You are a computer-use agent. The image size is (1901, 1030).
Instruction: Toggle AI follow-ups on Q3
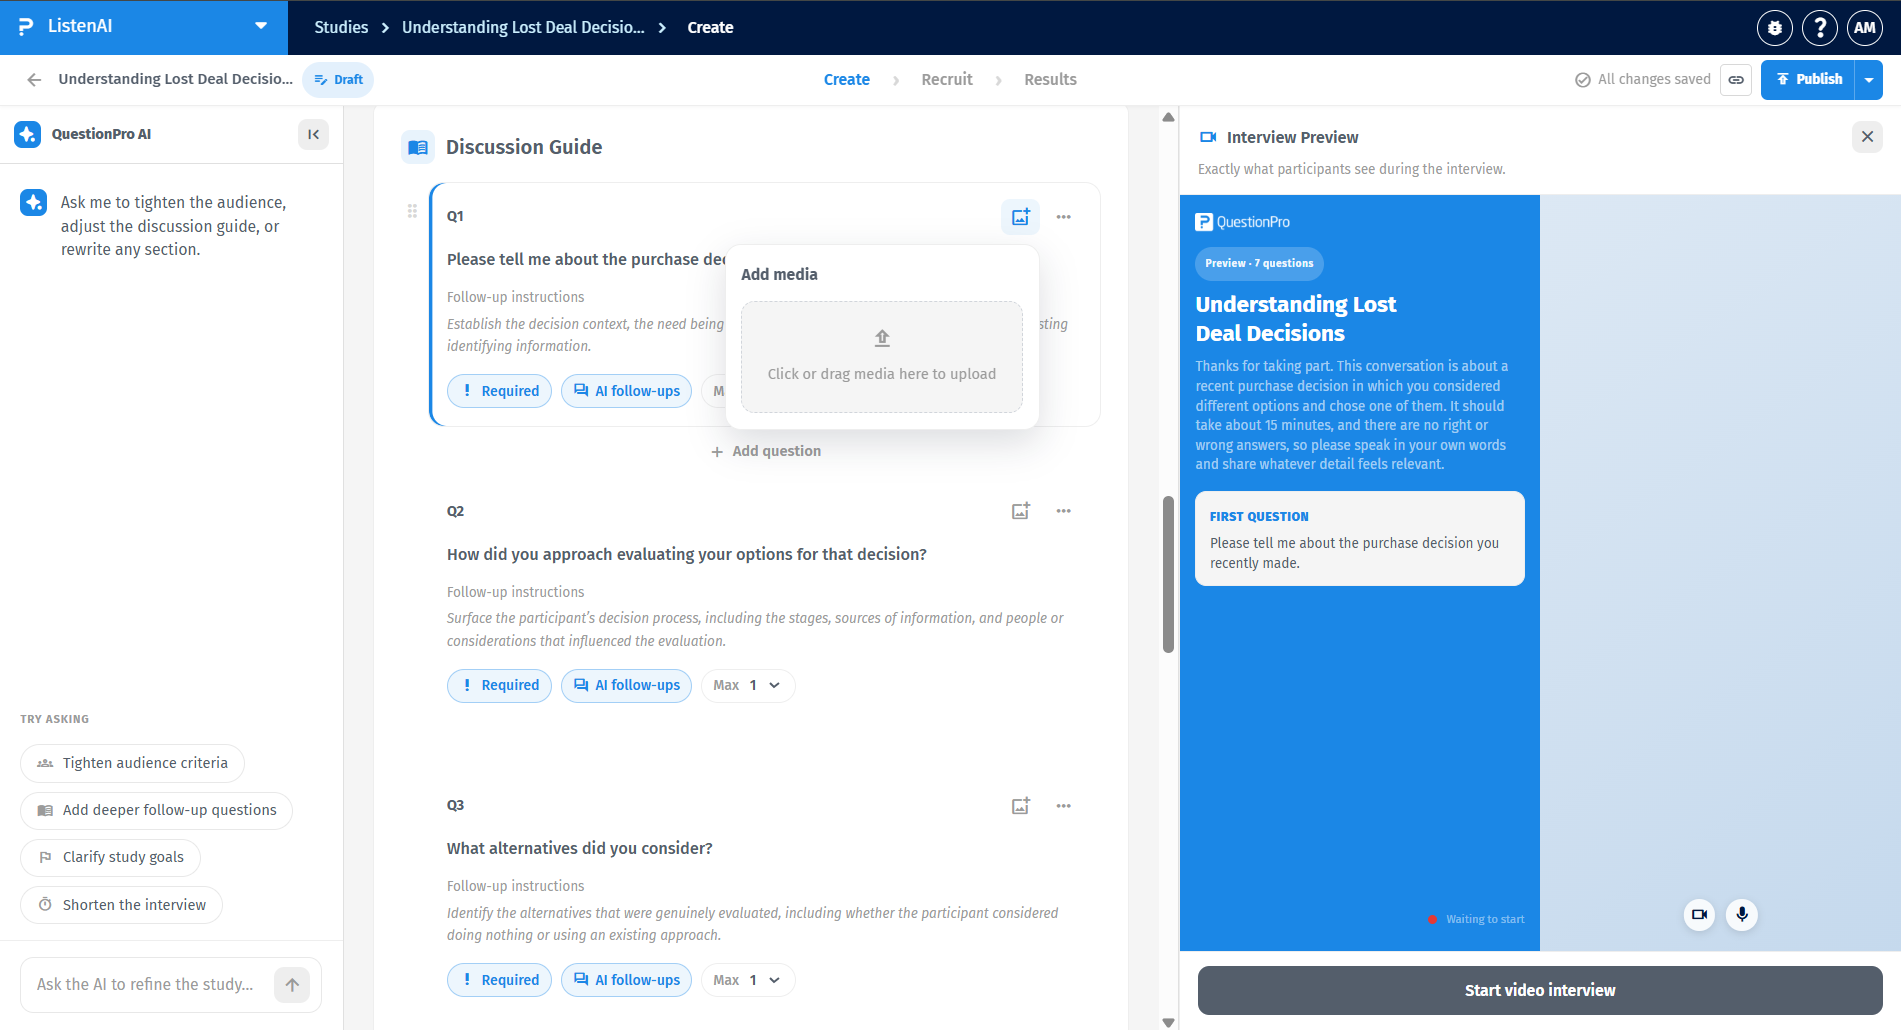(626, 980)
